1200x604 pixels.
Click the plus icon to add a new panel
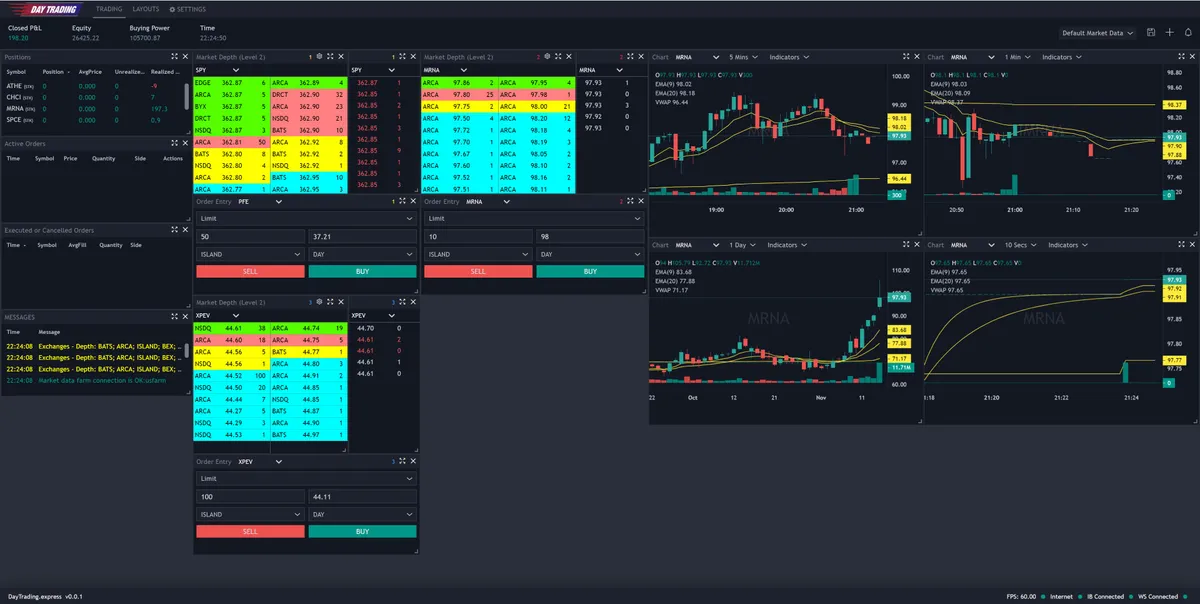point(1170,32)
